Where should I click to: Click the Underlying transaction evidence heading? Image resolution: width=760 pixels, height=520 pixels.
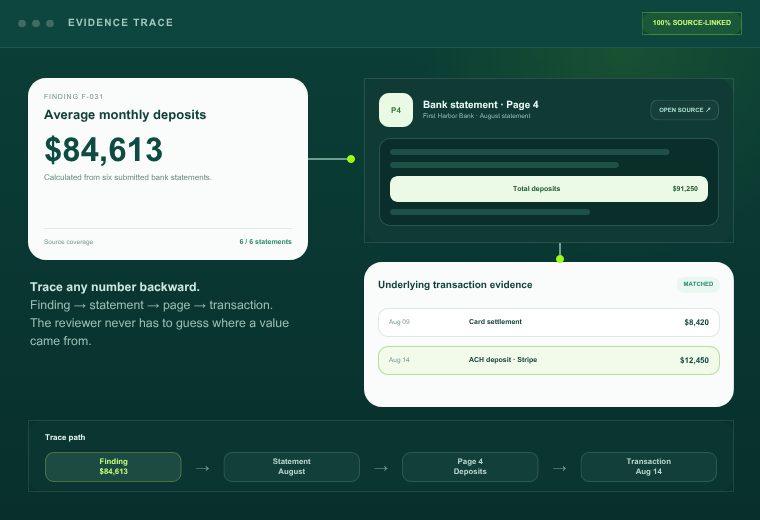455,285
